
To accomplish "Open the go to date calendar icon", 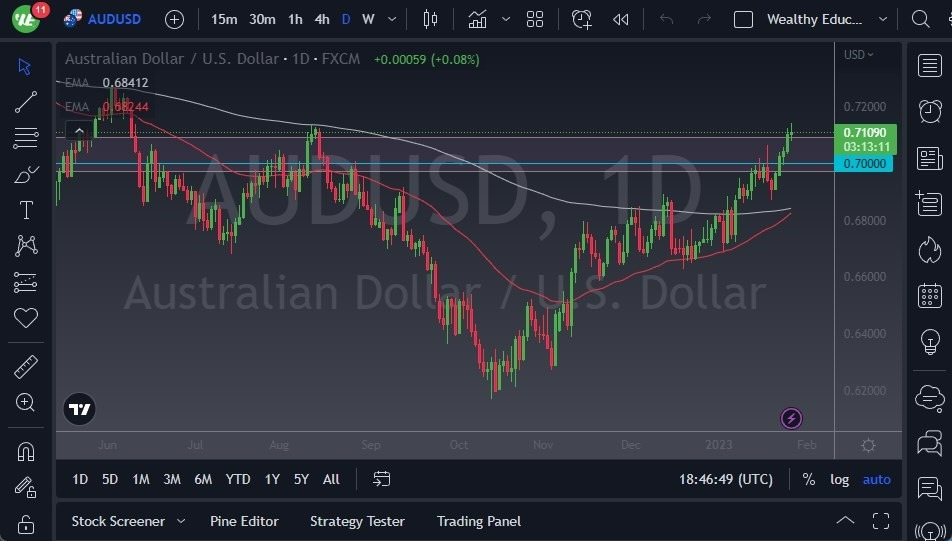I will pyautogui.click(x=381, y=479).
